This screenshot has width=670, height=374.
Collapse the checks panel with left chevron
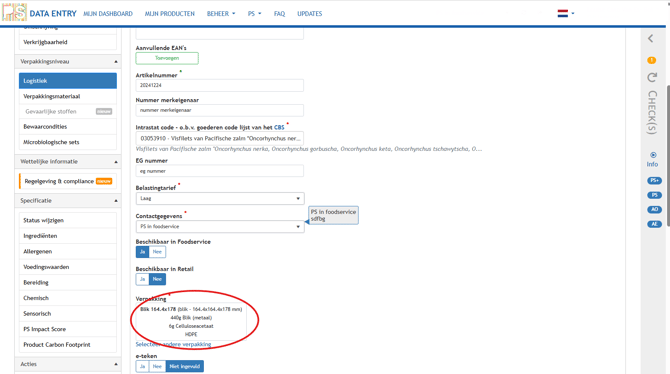pos(650,38)
